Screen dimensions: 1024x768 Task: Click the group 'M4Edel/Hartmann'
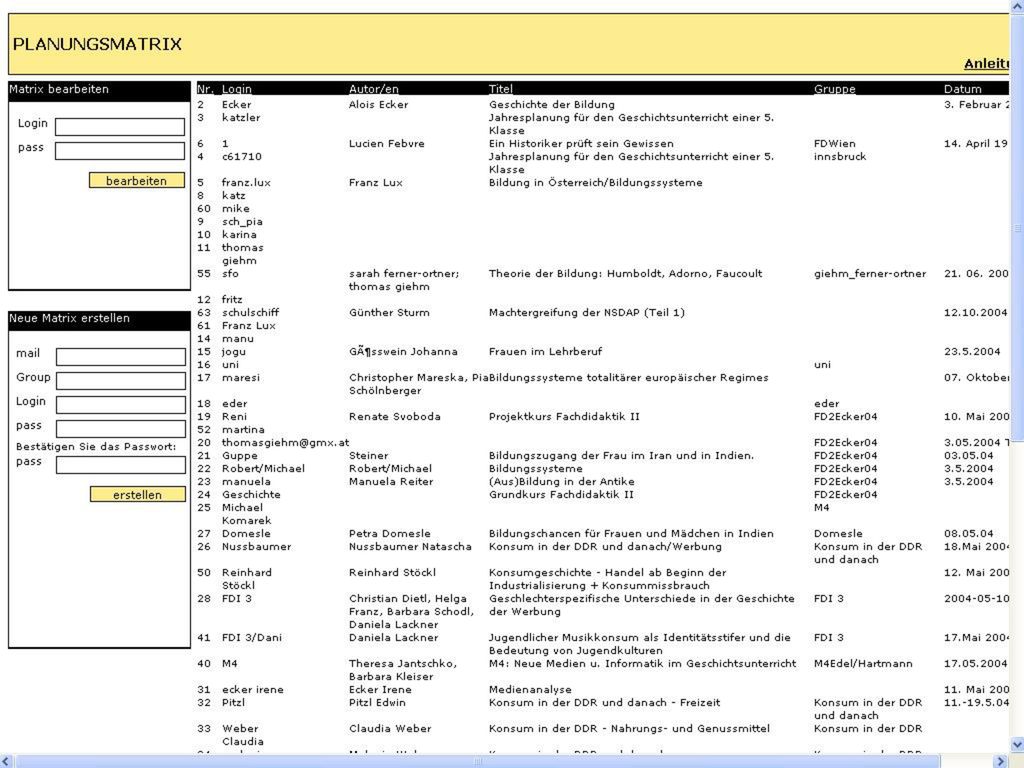pos(863,664)
